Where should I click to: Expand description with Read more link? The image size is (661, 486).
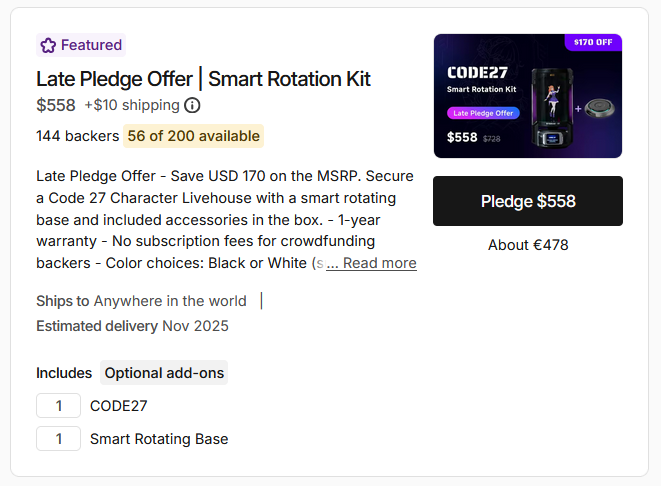coord(371,263)
